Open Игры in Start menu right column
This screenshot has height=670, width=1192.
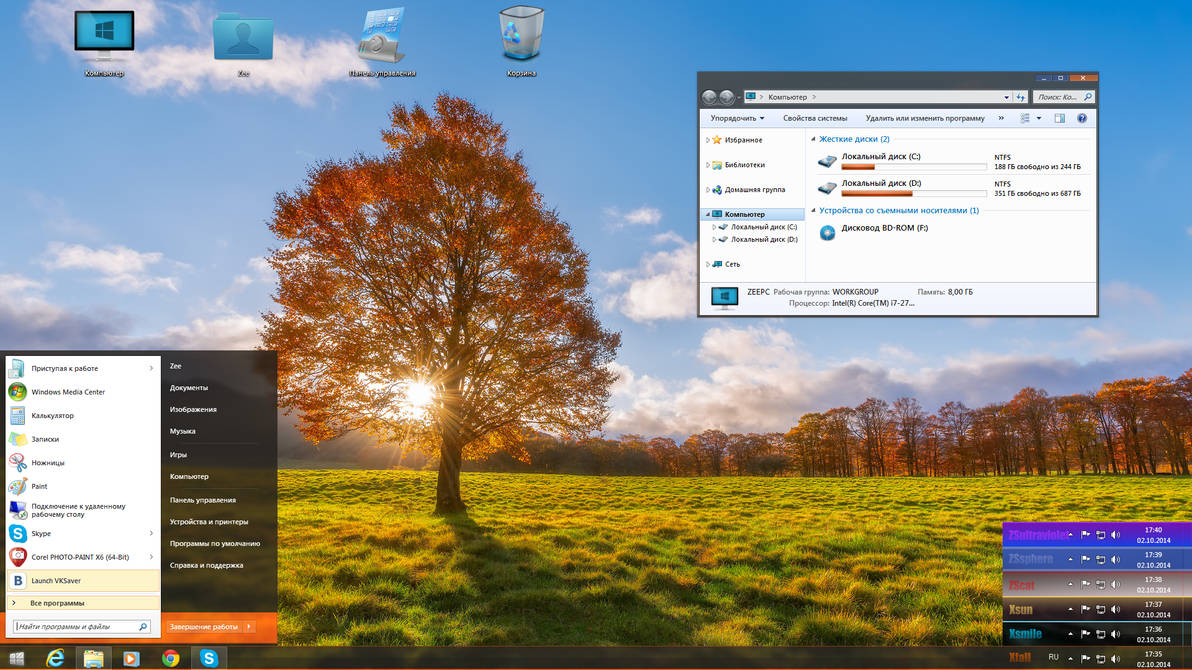tap(178, 455)
